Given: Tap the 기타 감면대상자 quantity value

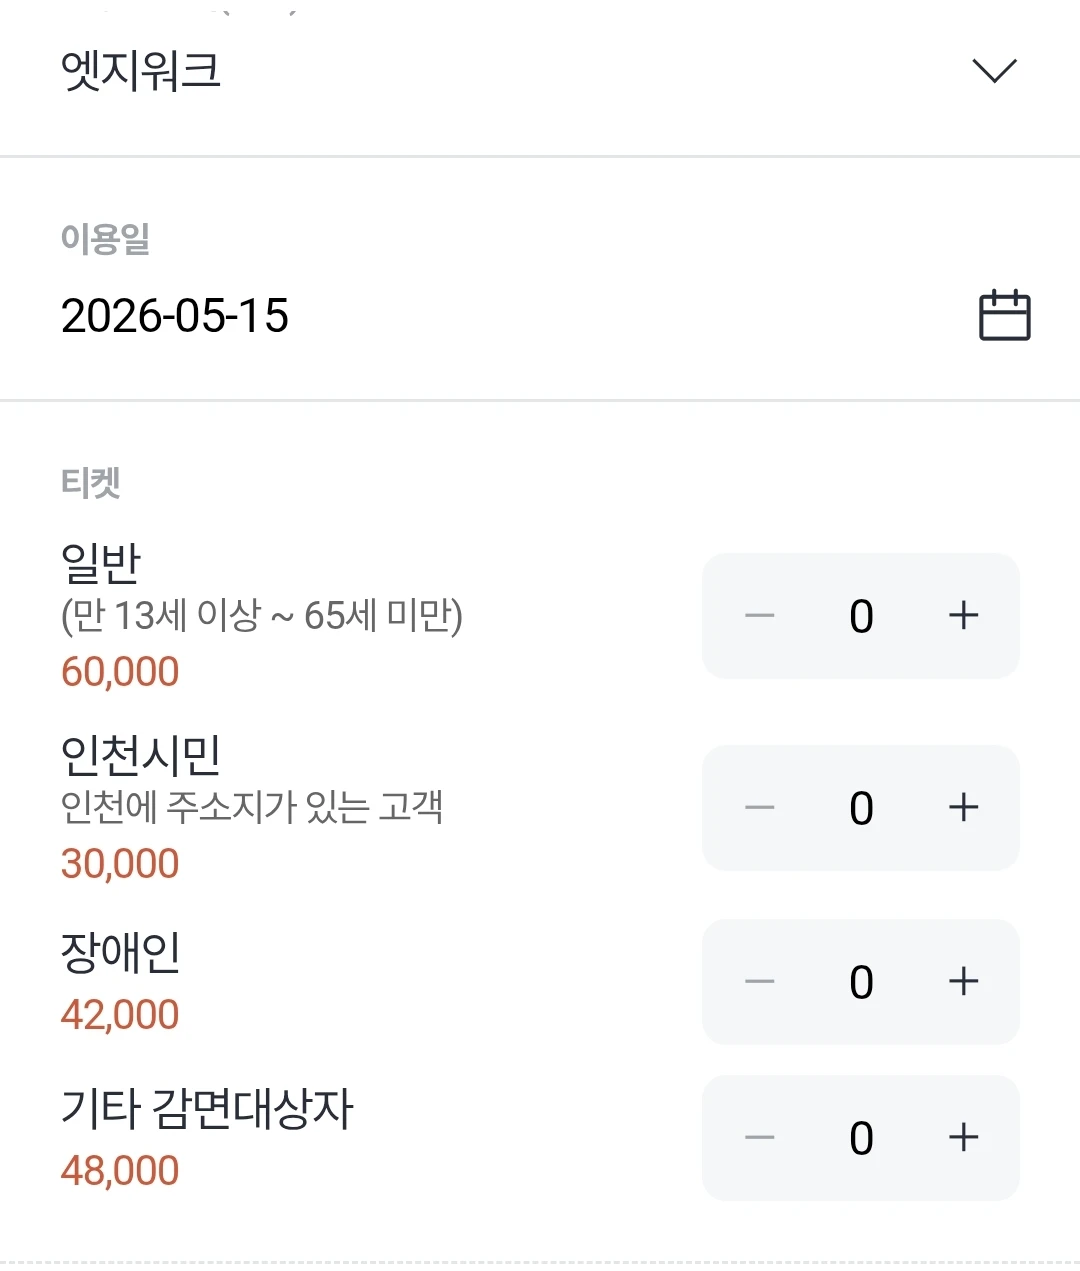Looking at the screenshot, I should [x=861, y=1139].
